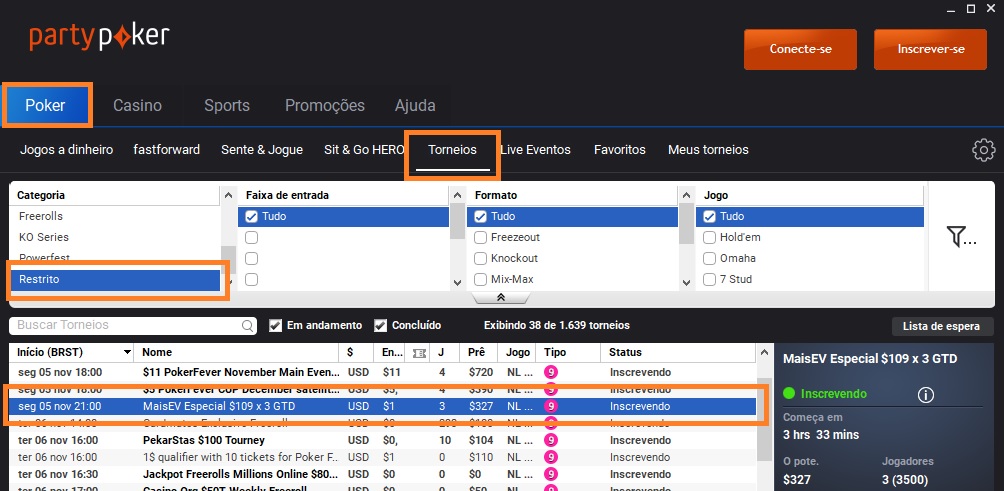Click the Inscrever-se button
This screenshot has height=491, width=1004.
click(930, 49)
